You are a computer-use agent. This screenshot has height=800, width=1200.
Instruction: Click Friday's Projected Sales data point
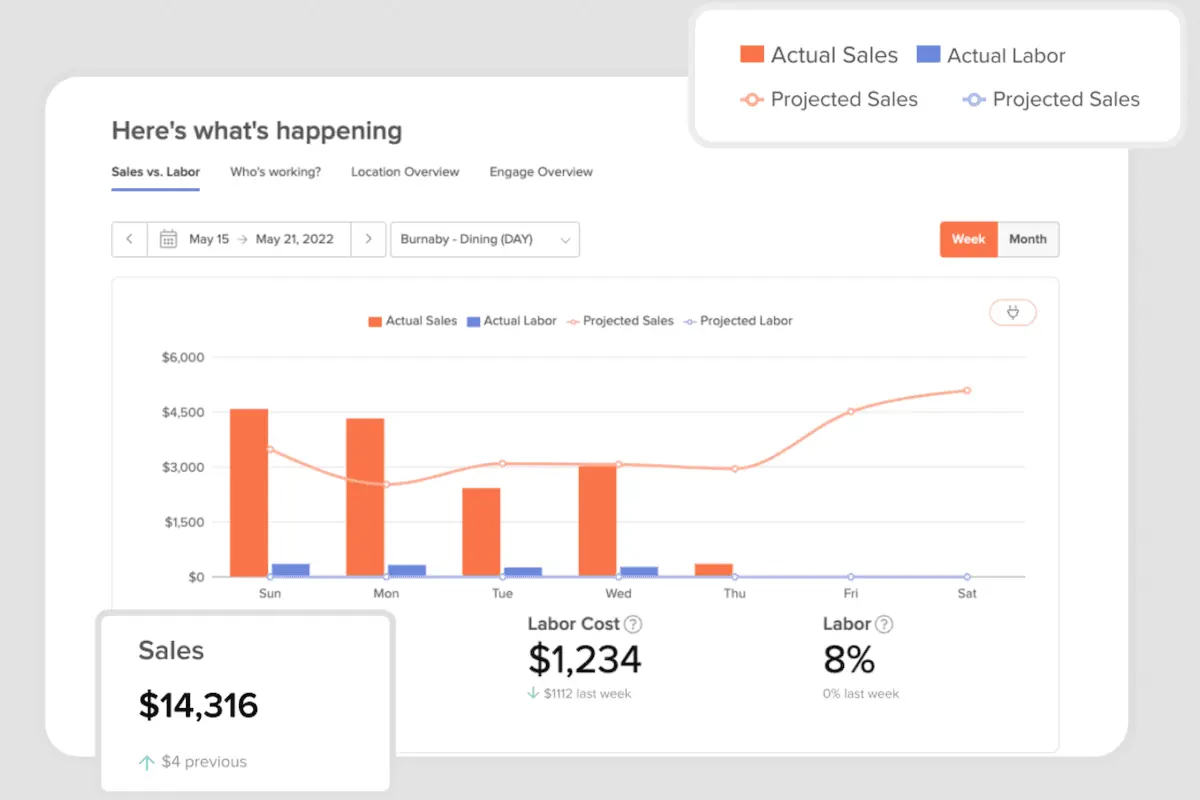coord(851,411)
